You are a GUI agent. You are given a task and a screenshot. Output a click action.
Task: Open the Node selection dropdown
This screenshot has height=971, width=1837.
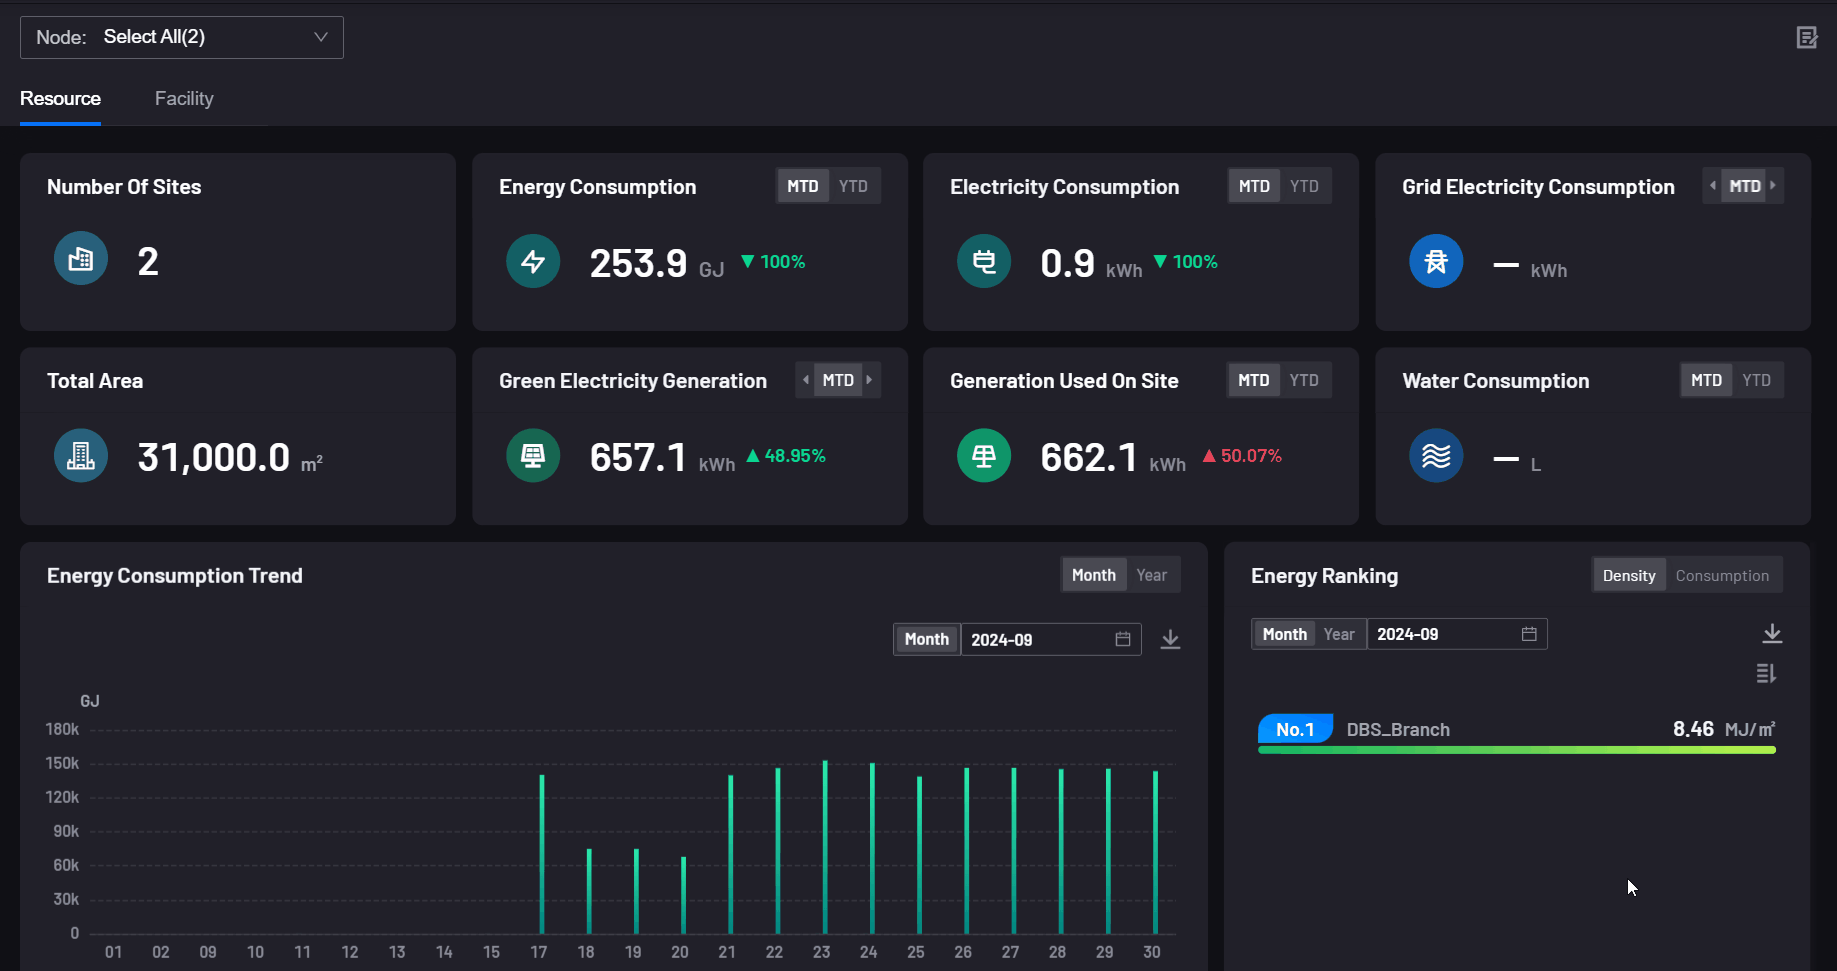182,37
